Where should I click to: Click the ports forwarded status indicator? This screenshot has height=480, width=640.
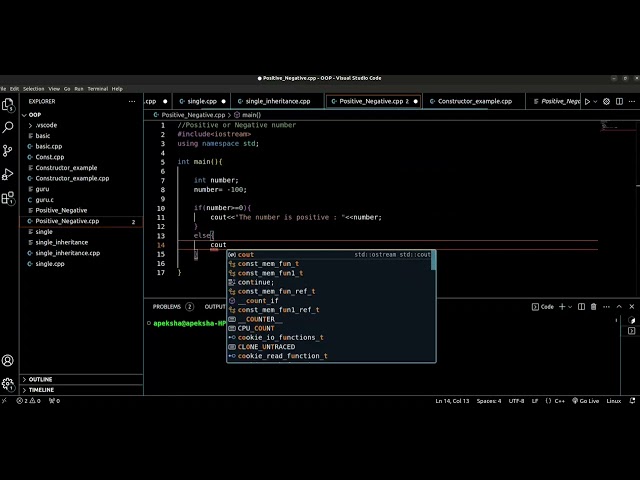(54, 401)
